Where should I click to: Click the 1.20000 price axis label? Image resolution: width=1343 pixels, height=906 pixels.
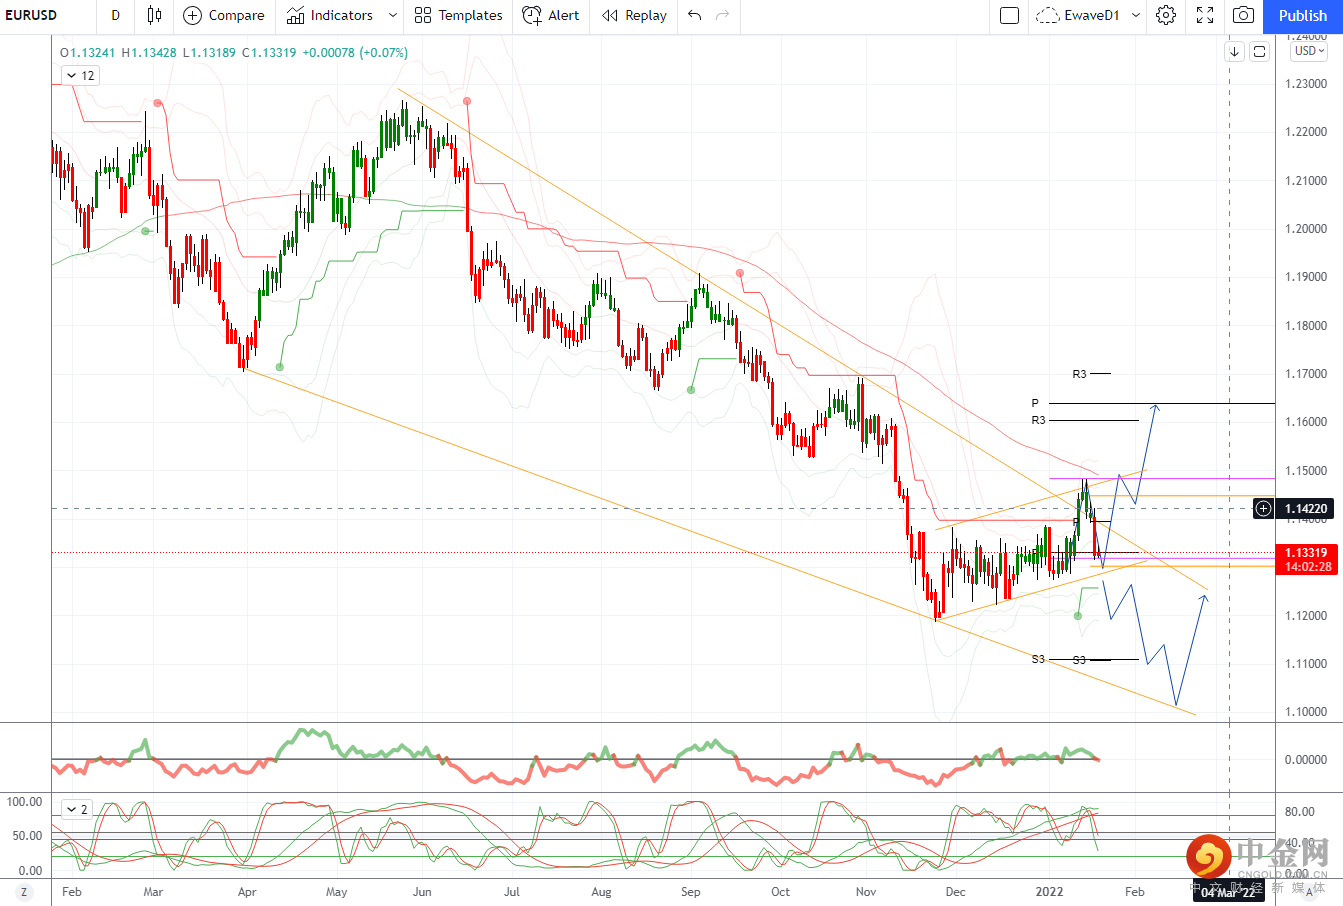click(x=1306, y=229)
